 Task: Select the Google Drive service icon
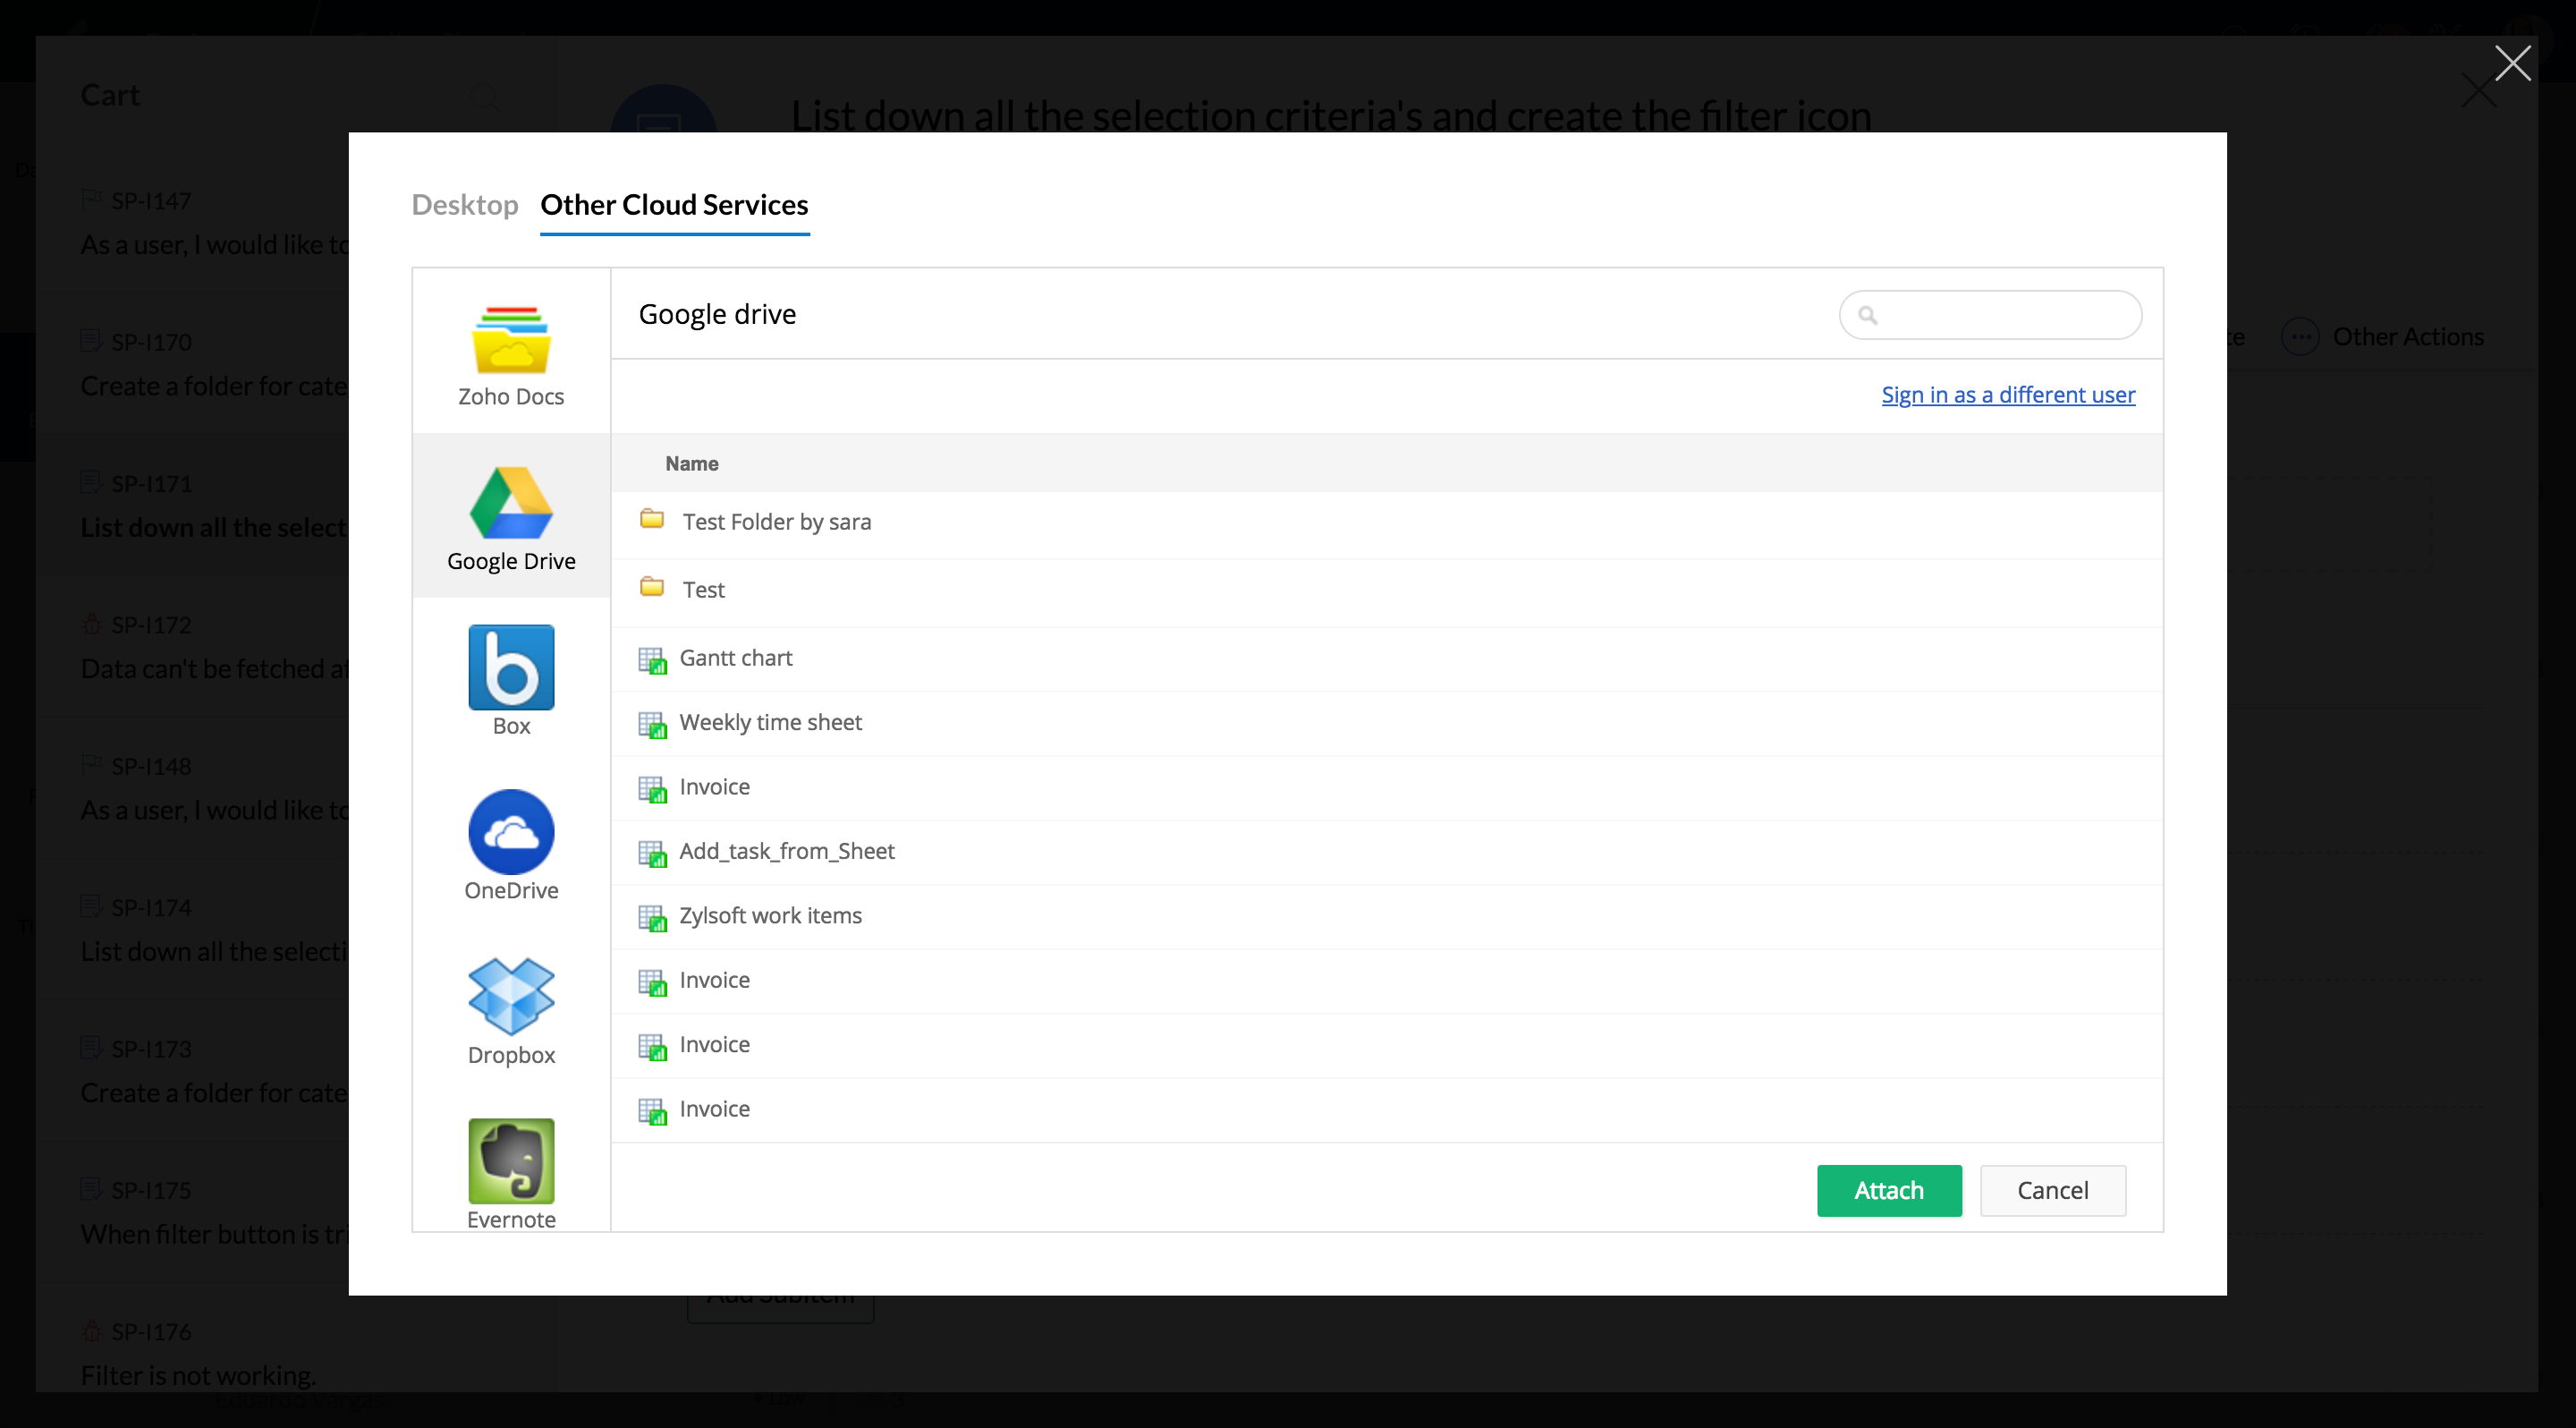pos(511,503)
